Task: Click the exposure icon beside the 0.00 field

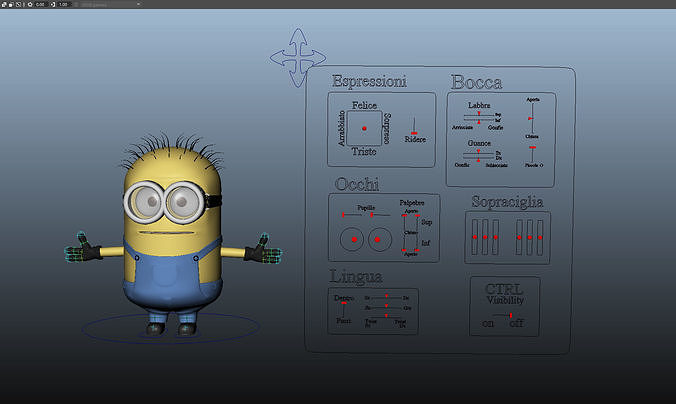Action: 30,4
